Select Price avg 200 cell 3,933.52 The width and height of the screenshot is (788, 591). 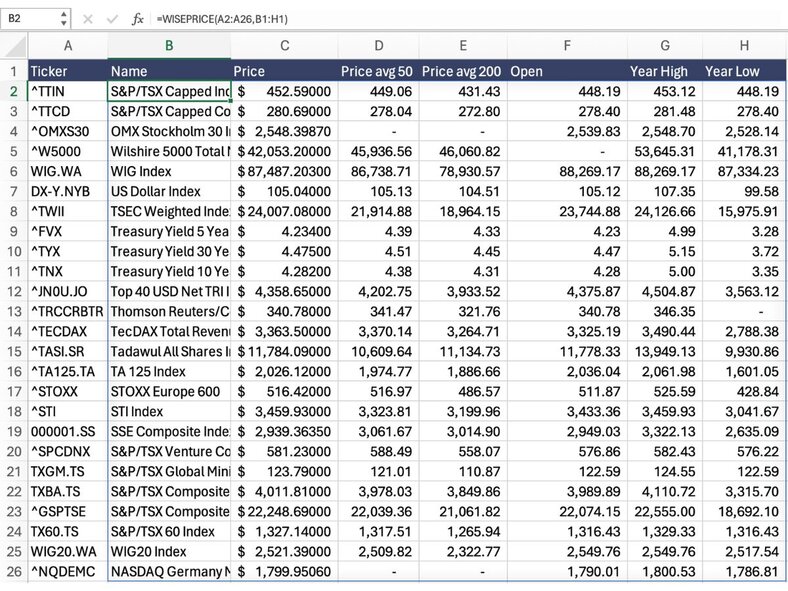point(463,291)
